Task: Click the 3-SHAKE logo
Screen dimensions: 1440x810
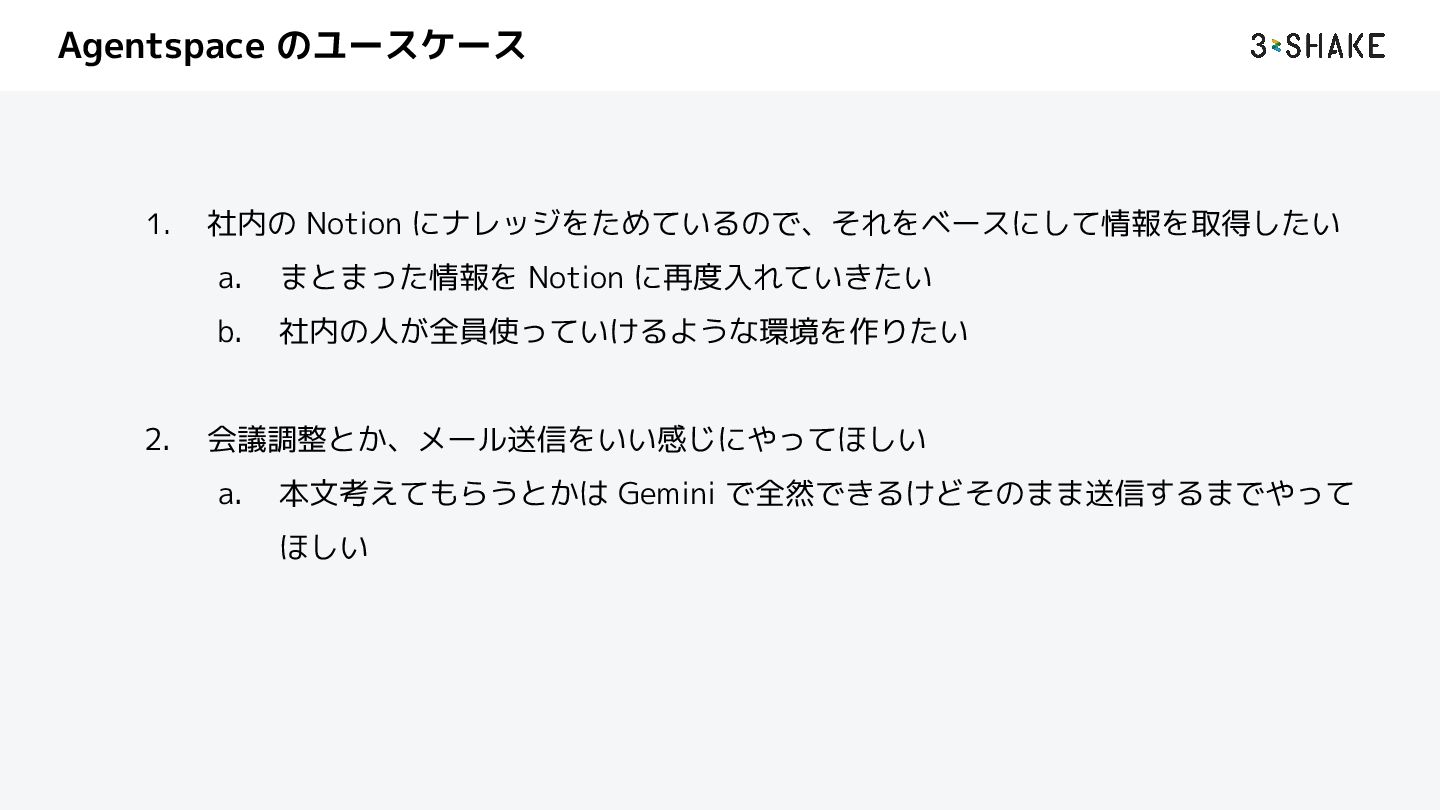Action: [x=1317, y=45]
